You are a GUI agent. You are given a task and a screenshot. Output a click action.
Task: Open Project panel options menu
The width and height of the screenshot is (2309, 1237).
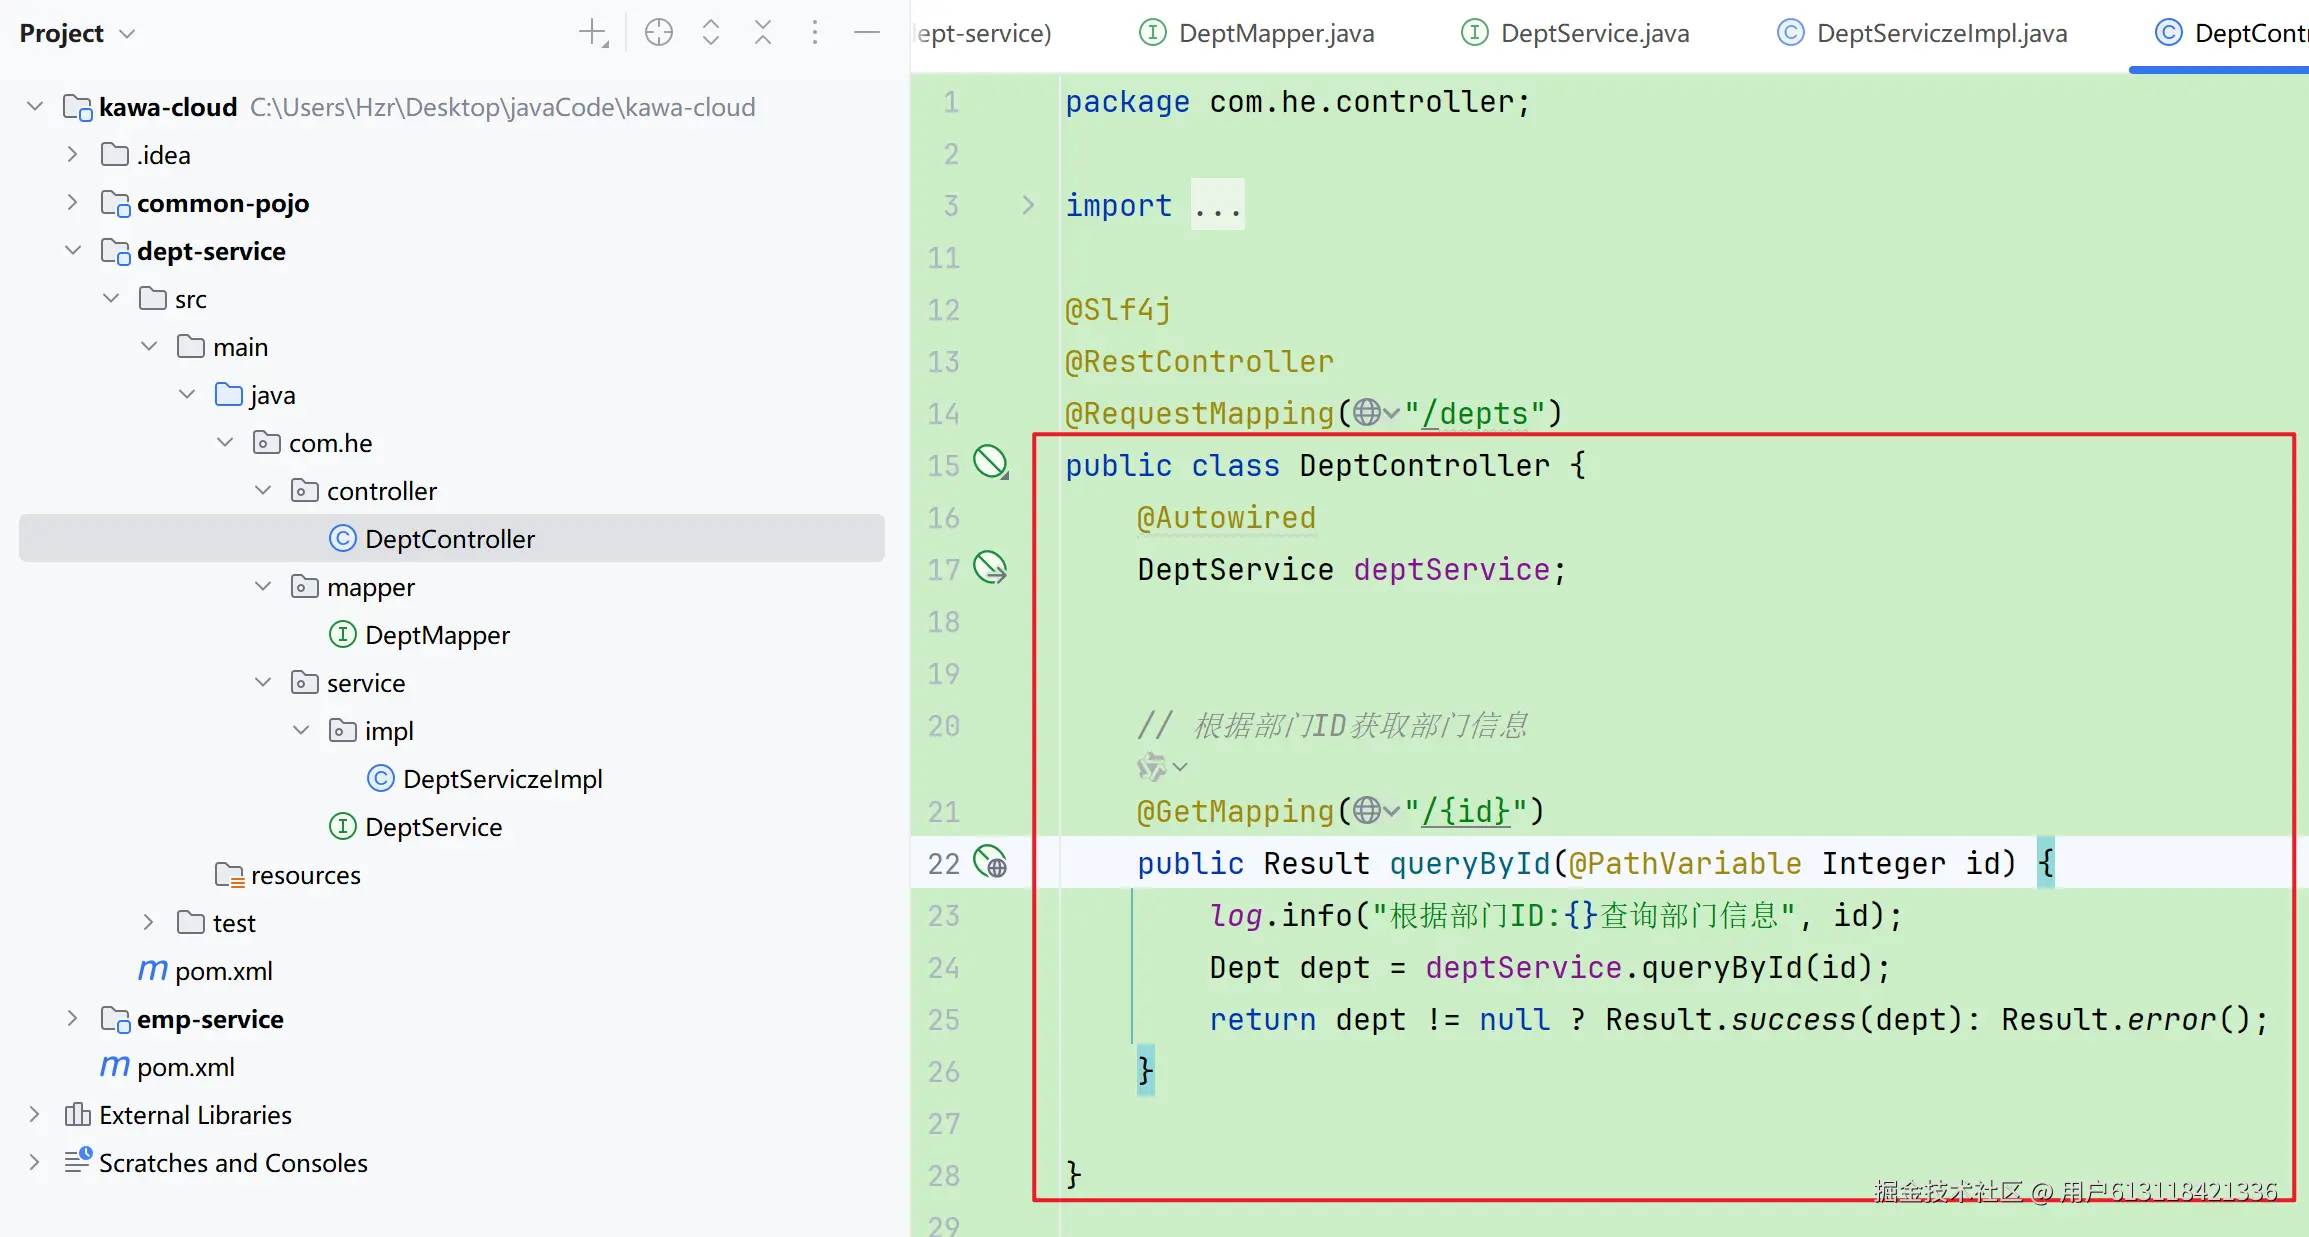click(815, 33)
